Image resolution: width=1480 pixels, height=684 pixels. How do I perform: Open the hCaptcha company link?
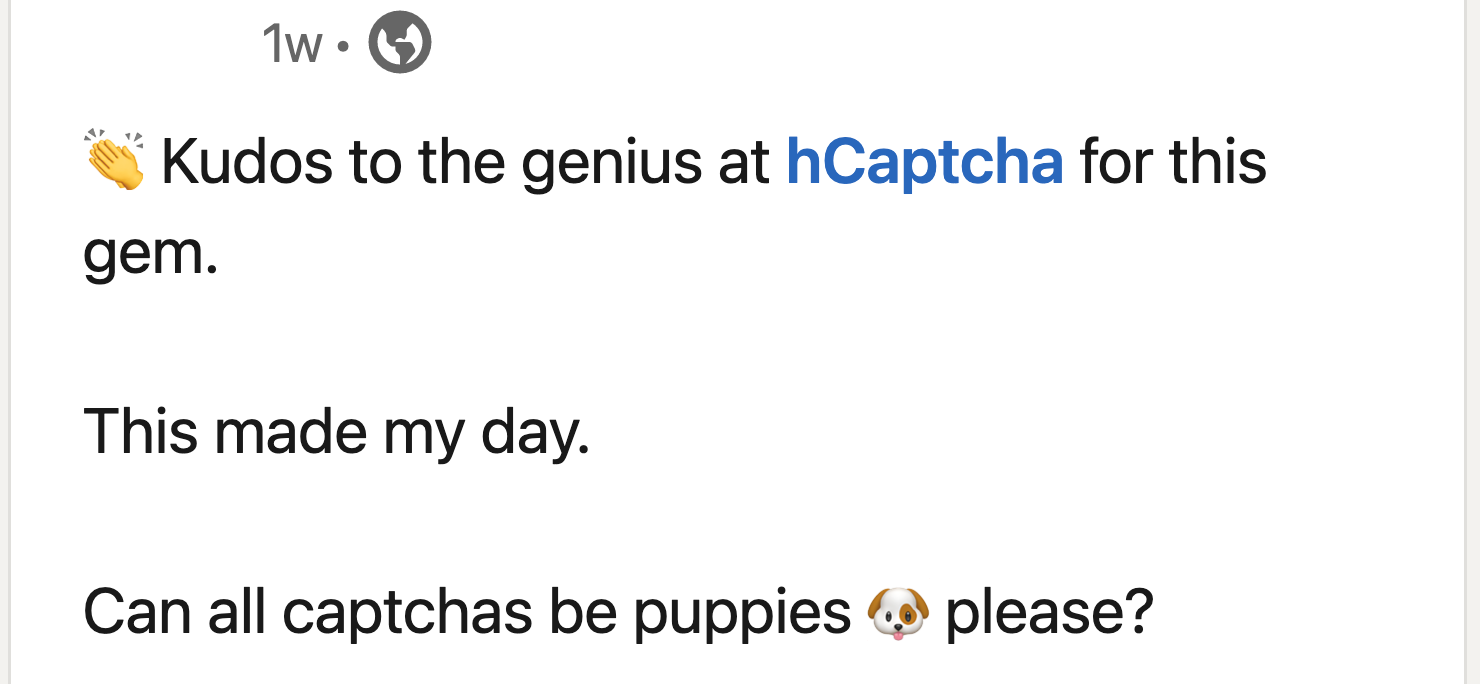[x=924, y=162]
